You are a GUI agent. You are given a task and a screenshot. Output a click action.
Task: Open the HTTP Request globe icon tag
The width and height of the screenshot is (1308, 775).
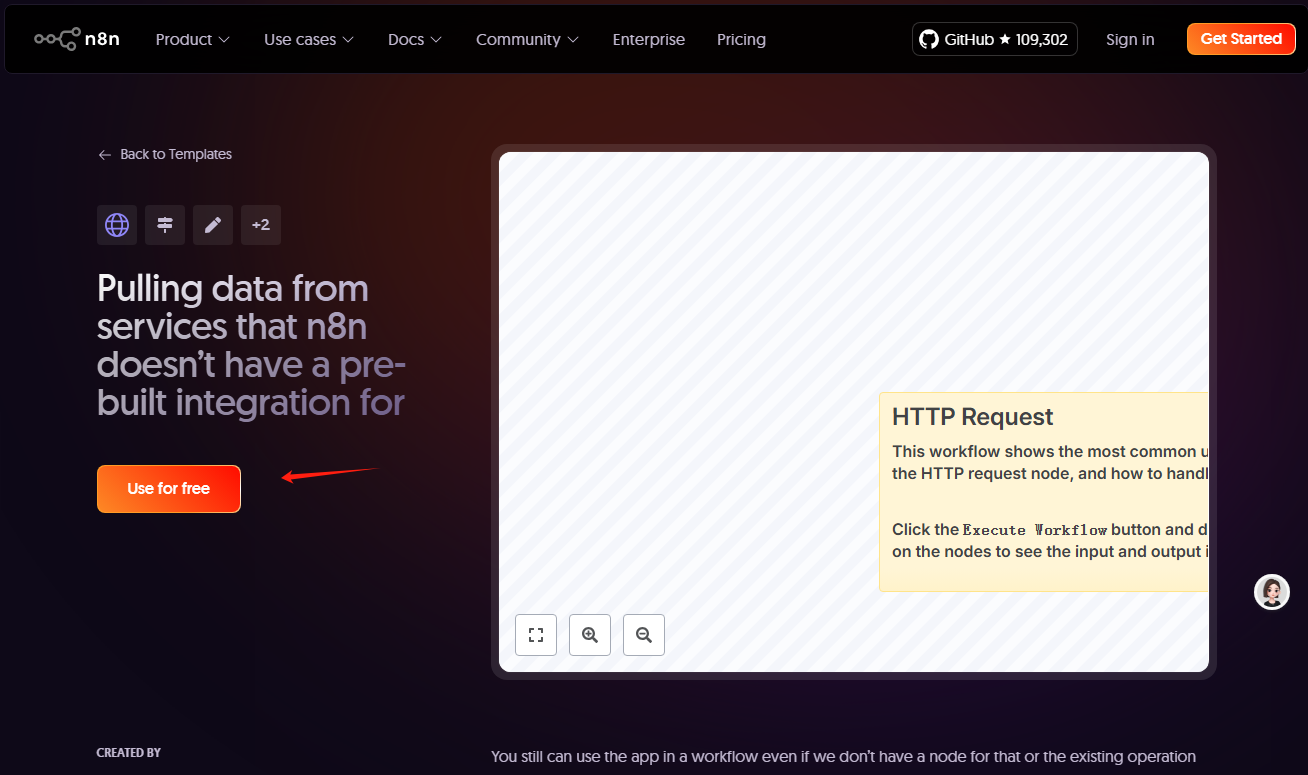pyautogui.click(x=117, y=225)
